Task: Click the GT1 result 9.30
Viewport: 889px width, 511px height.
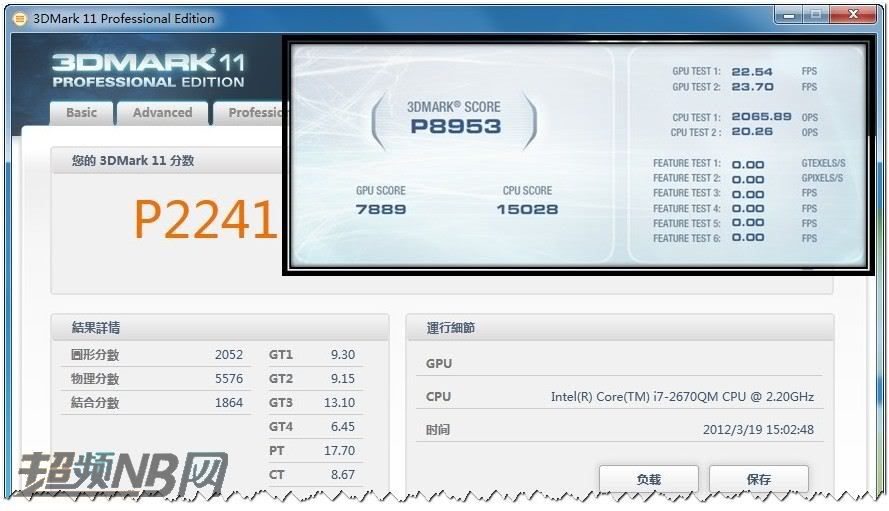Action: click(343, 354)
